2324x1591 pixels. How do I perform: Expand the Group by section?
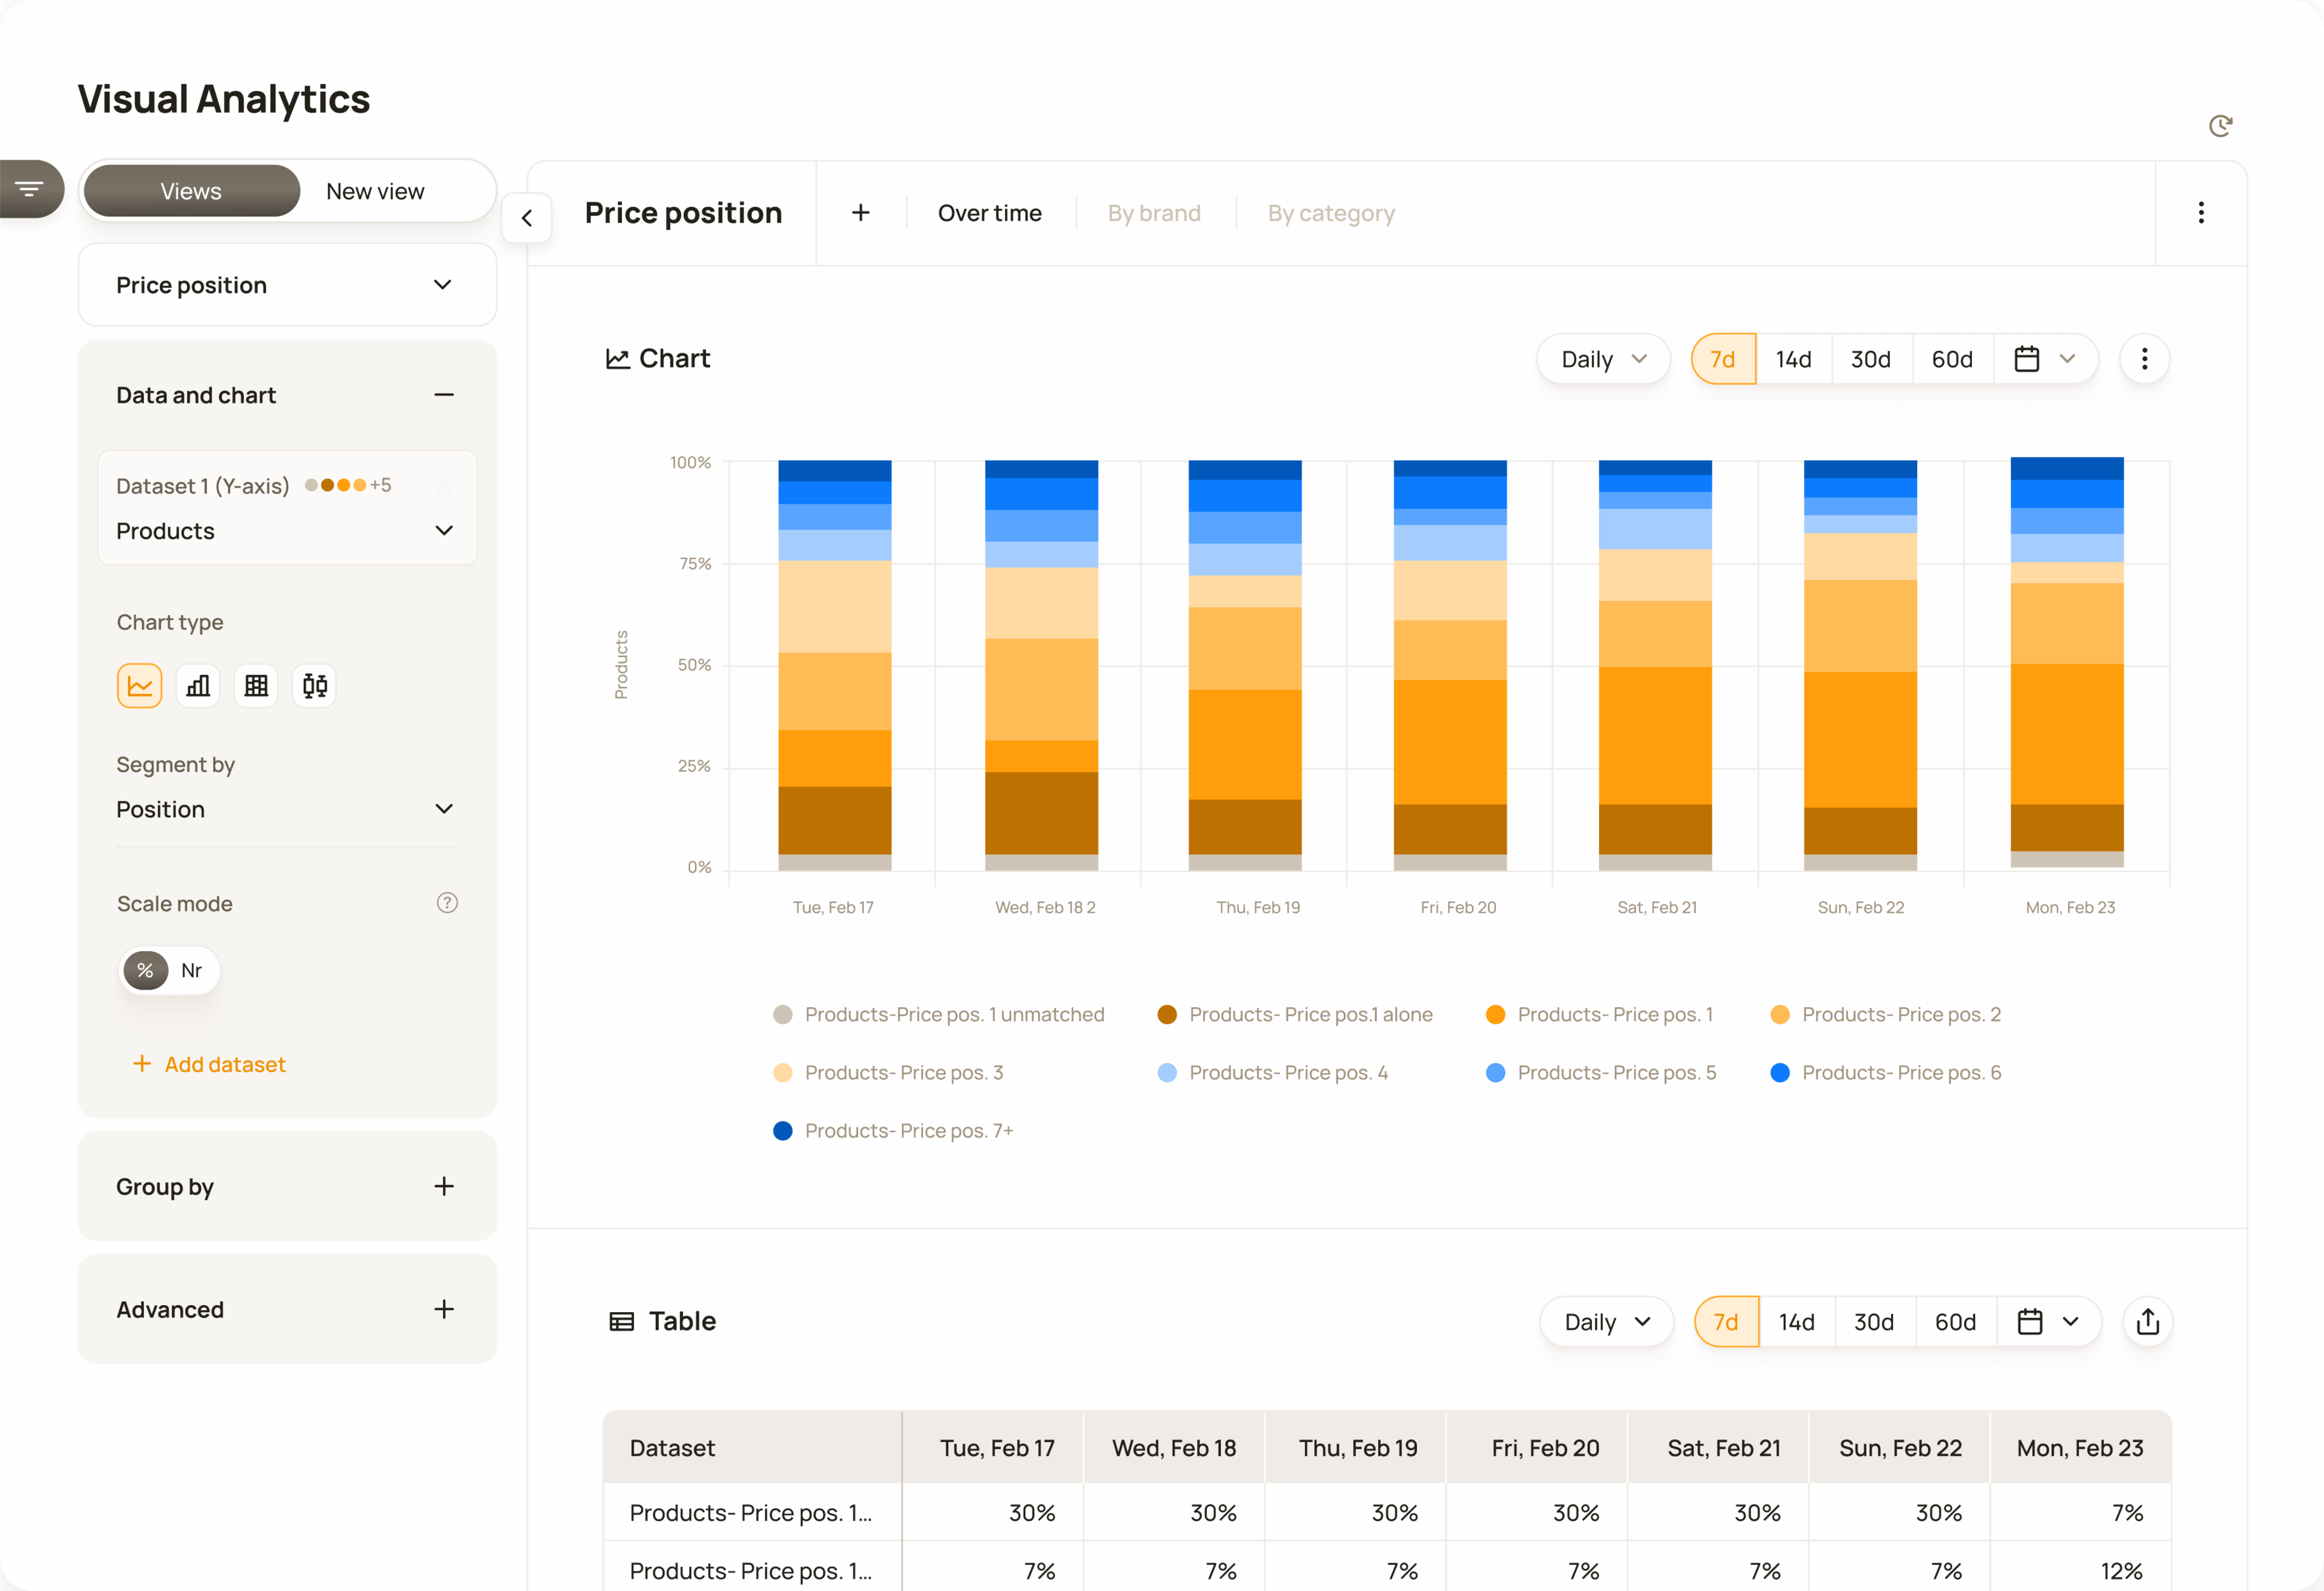pyautogui.click(x=444, y=1186)
